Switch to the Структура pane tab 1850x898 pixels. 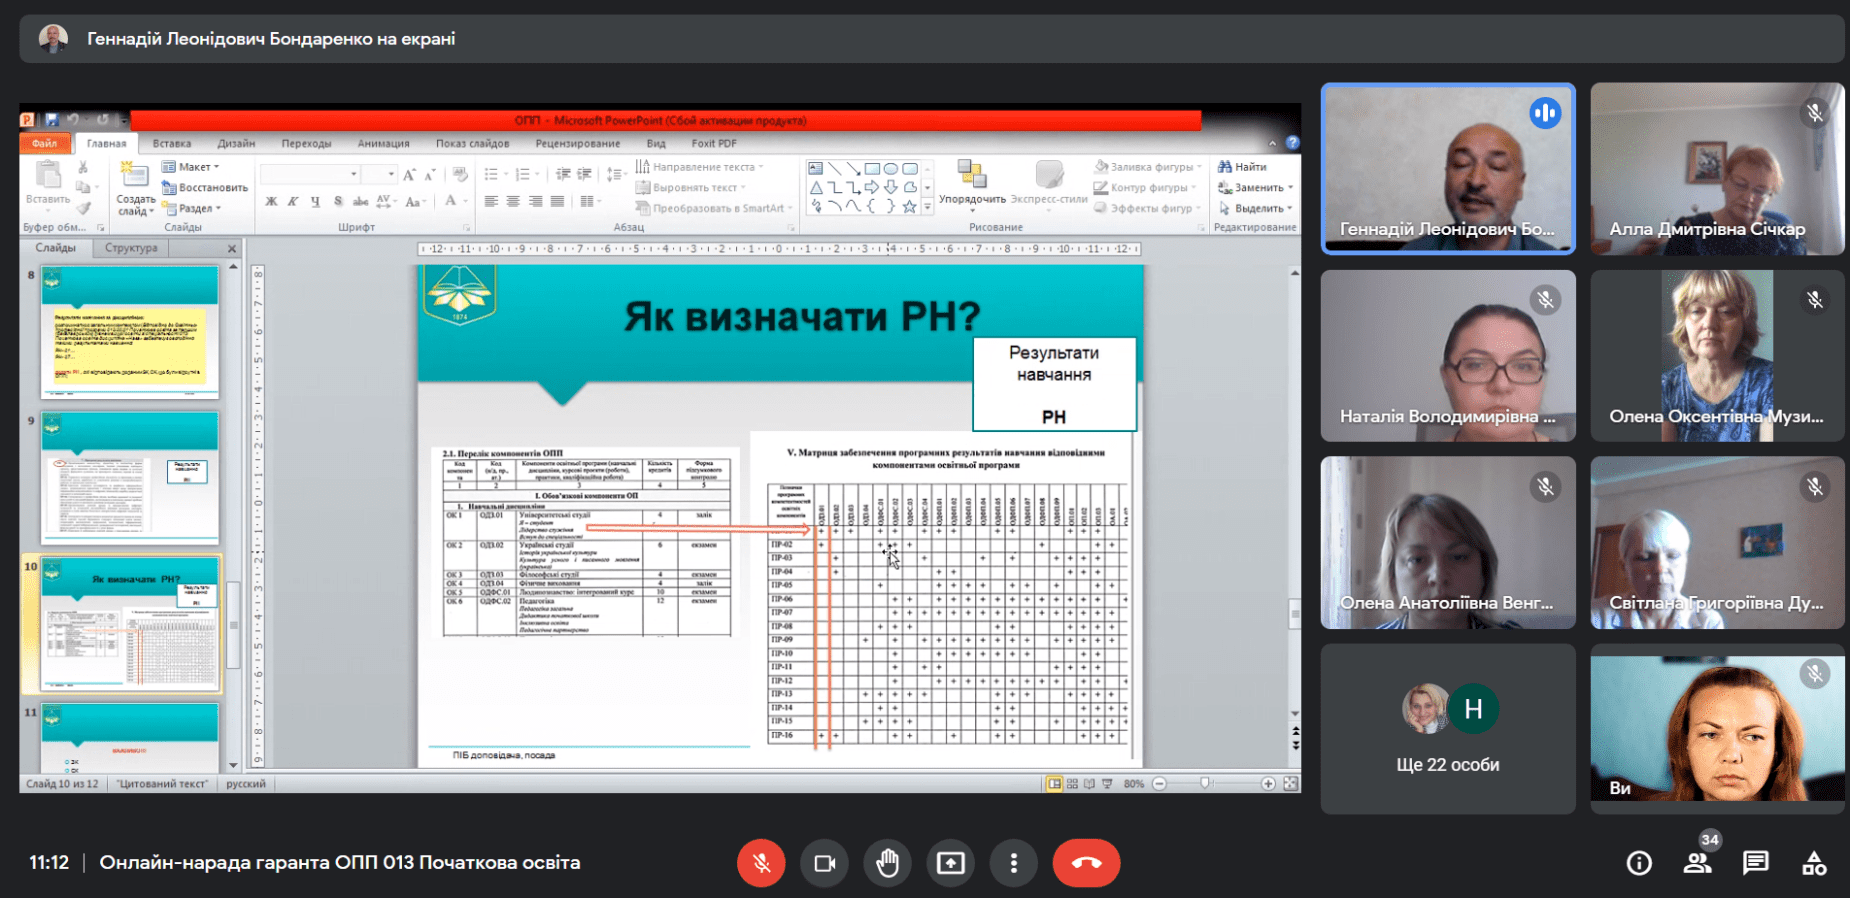pyautogui.click(x=131, y=248)
